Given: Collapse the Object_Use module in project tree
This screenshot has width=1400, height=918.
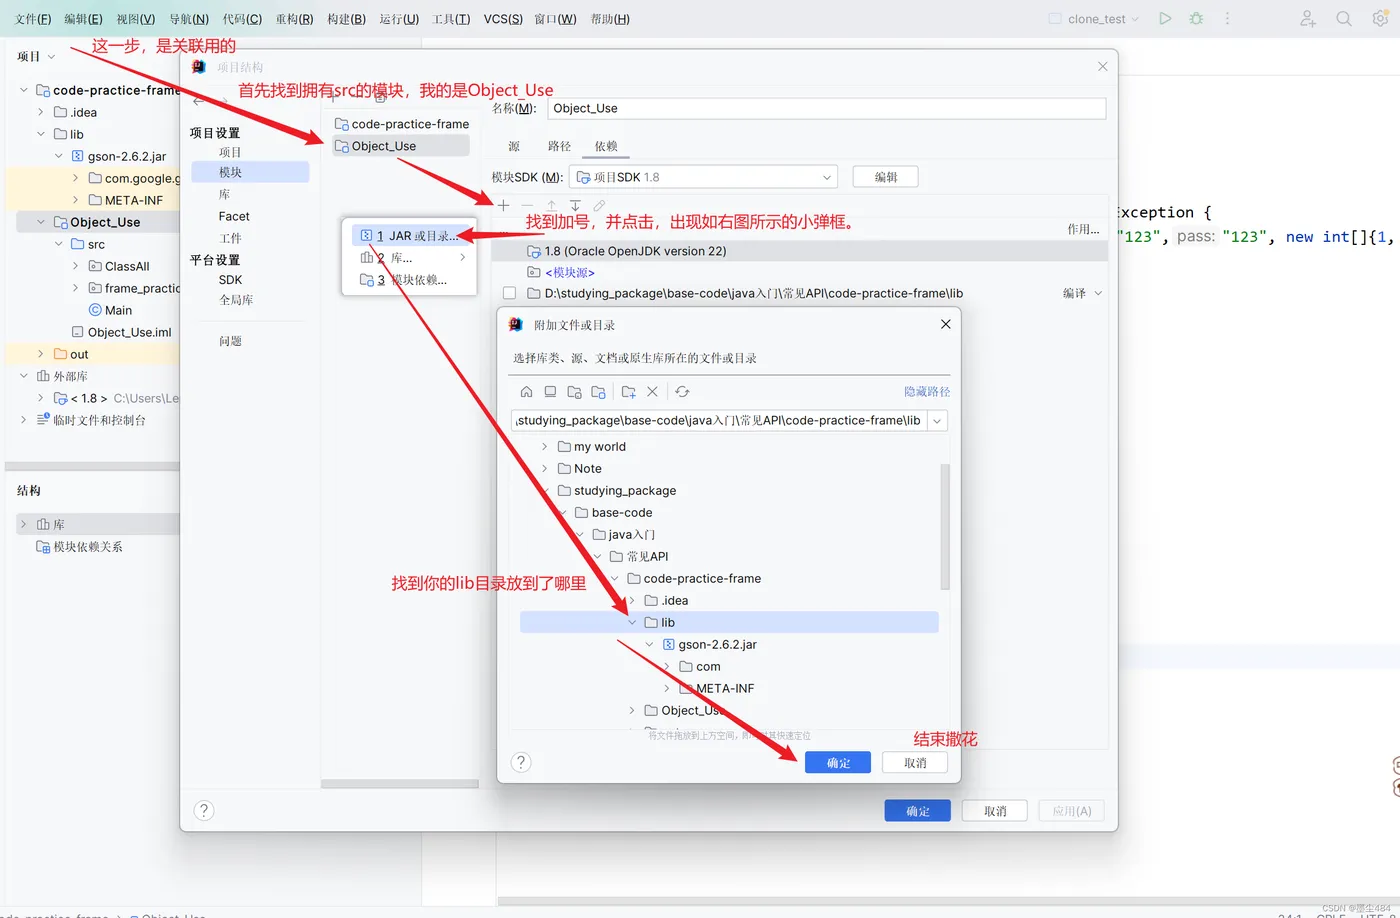Looking at the screenshot, I should point(41,222).
